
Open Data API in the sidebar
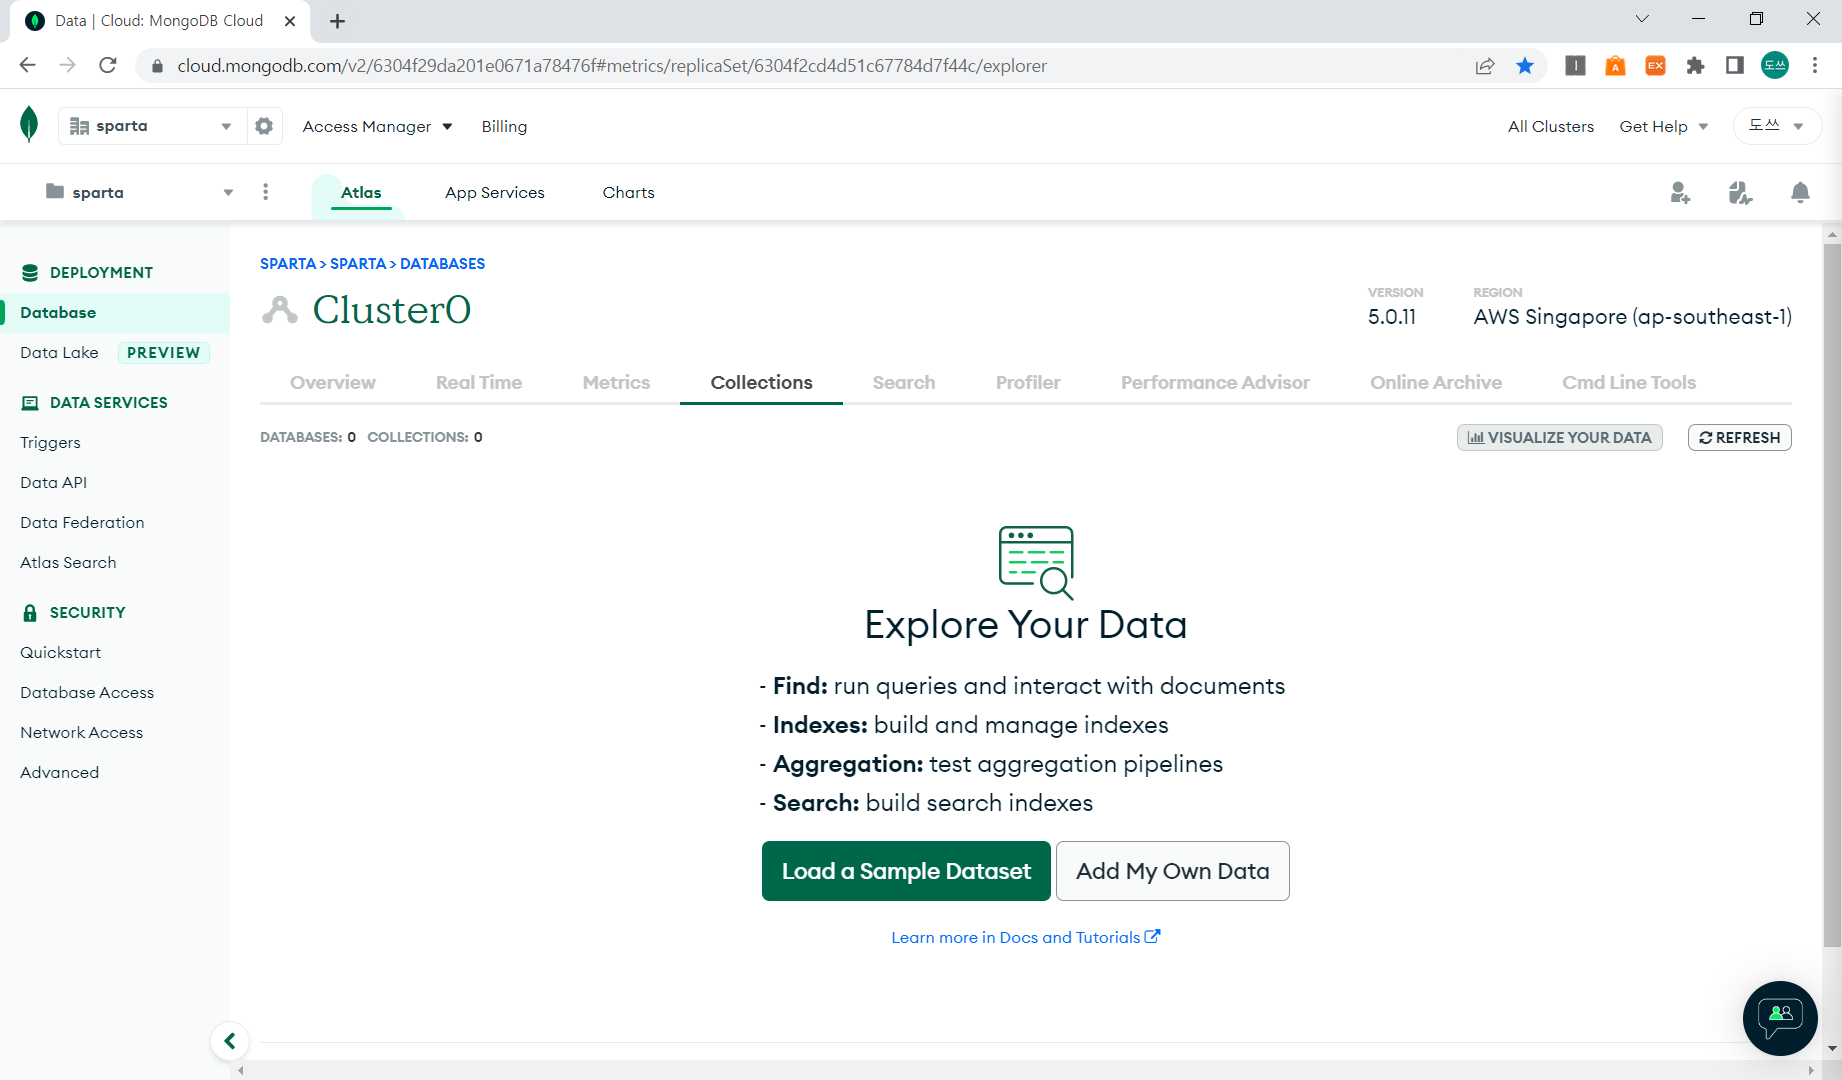tap(54, 482)
